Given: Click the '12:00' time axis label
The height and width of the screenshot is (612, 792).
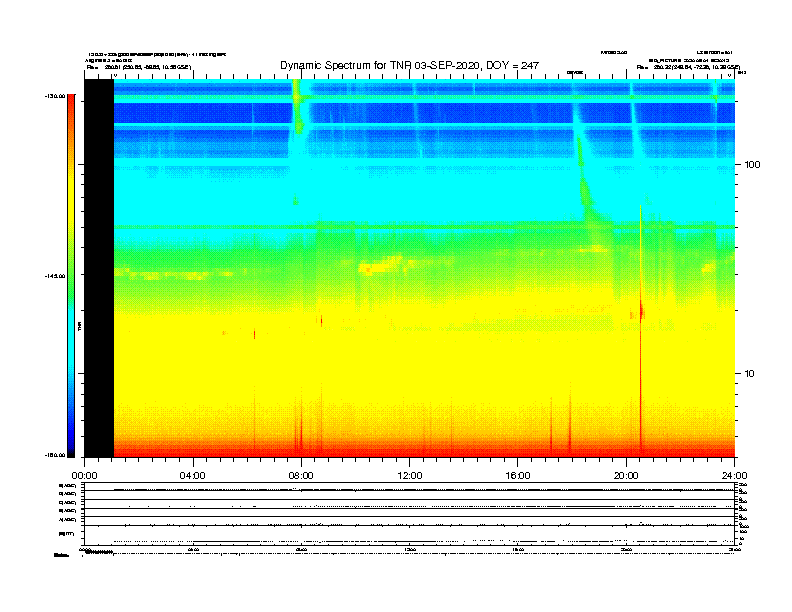Looking at the screenshot, I should 410,476.
